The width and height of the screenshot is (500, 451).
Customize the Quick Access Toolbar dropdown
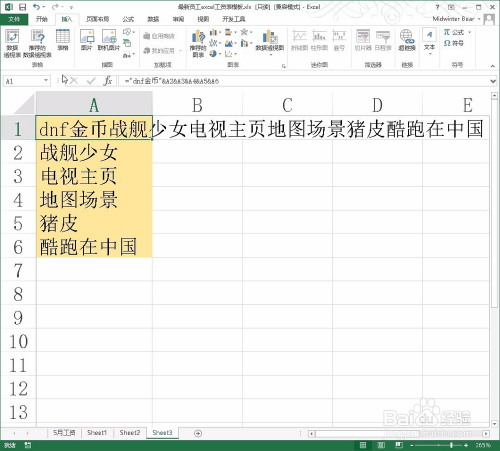[x=71, y=7]
